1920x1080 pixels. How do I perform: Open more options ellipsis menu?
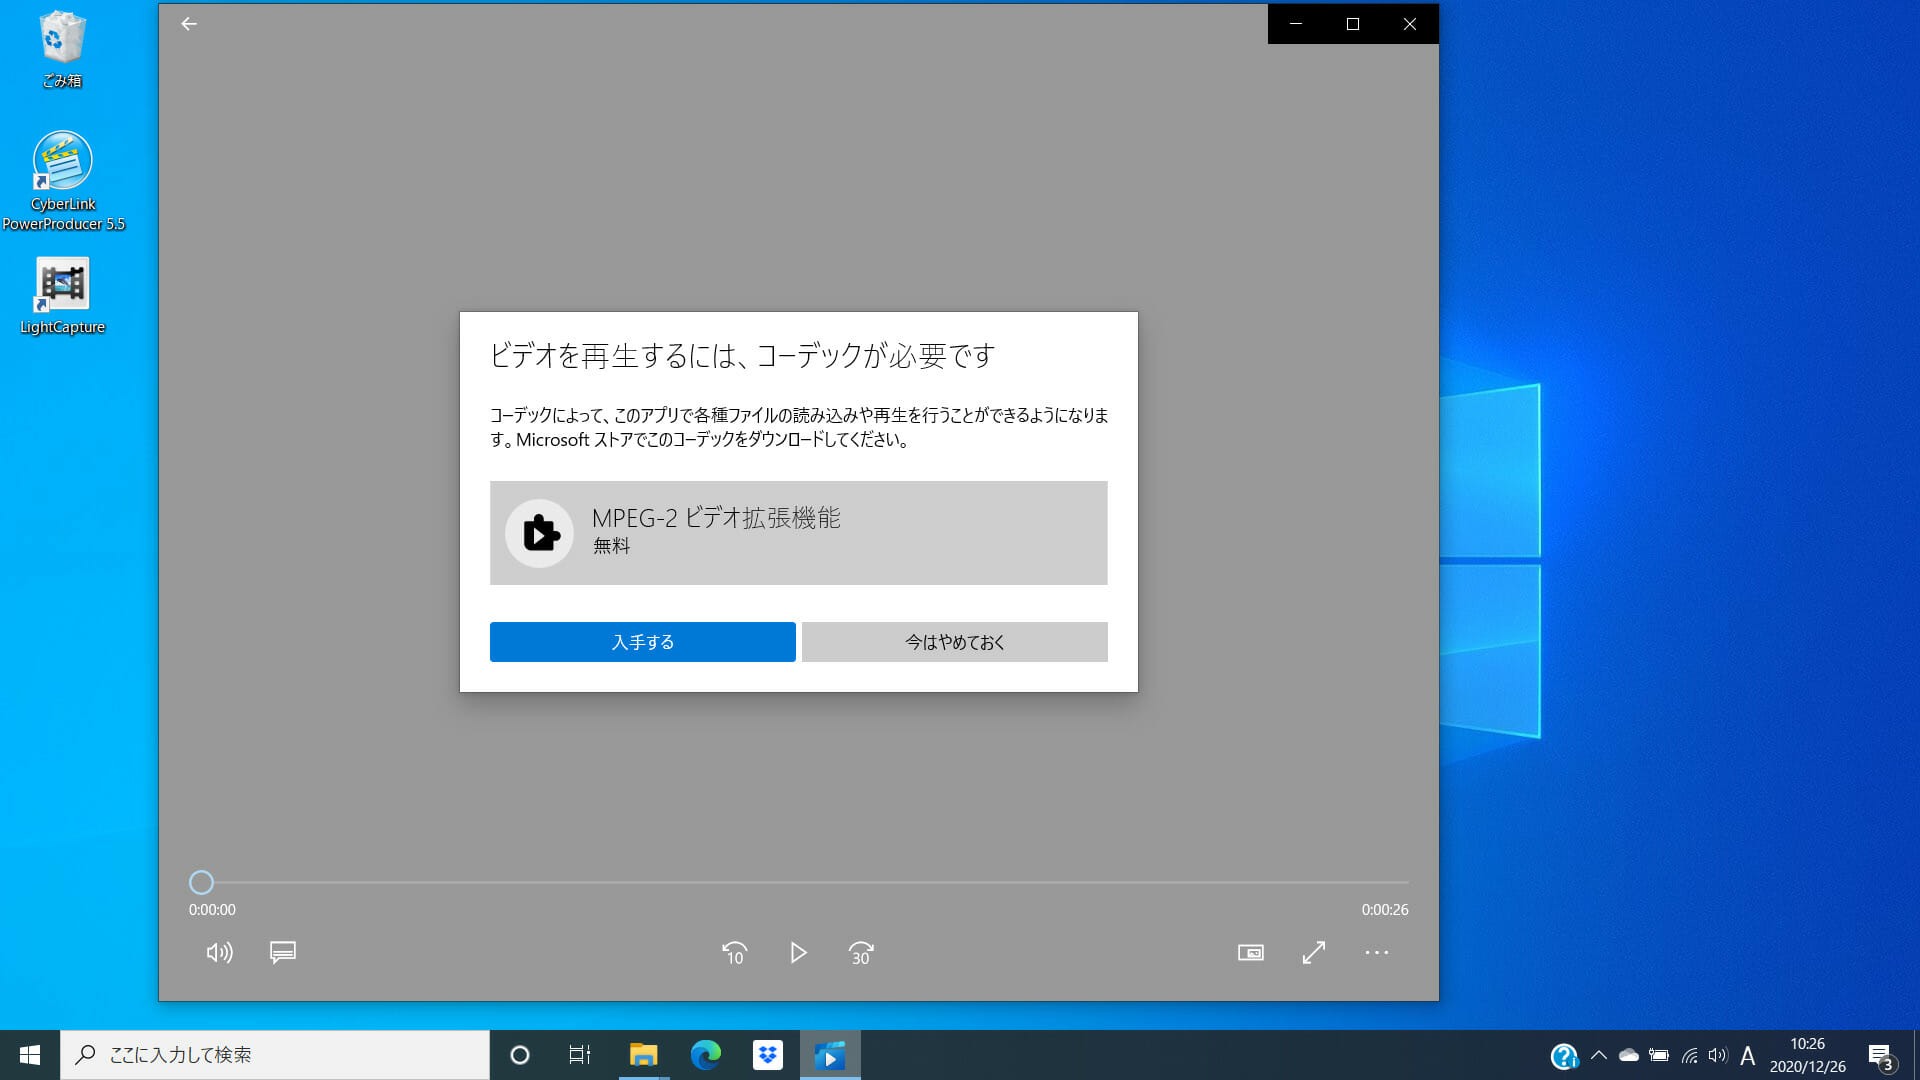(x=1377, y=953)
